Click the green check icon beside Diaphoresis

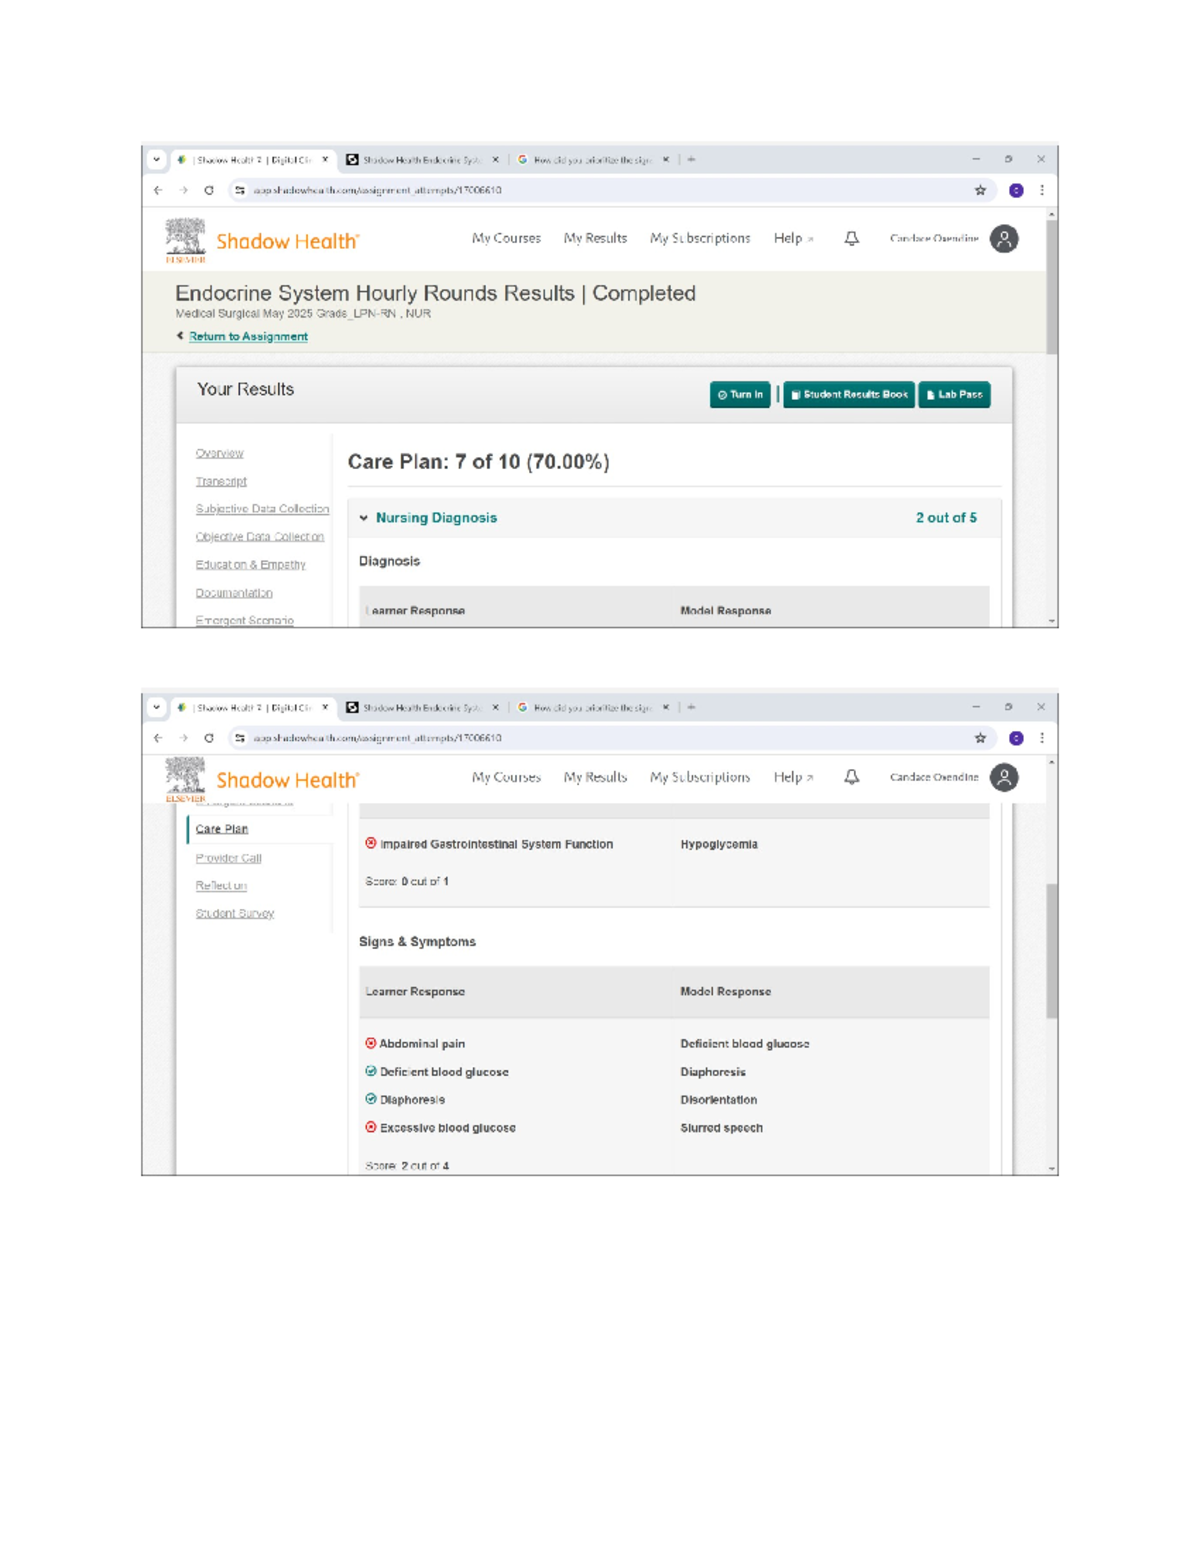coord(371,1099)
